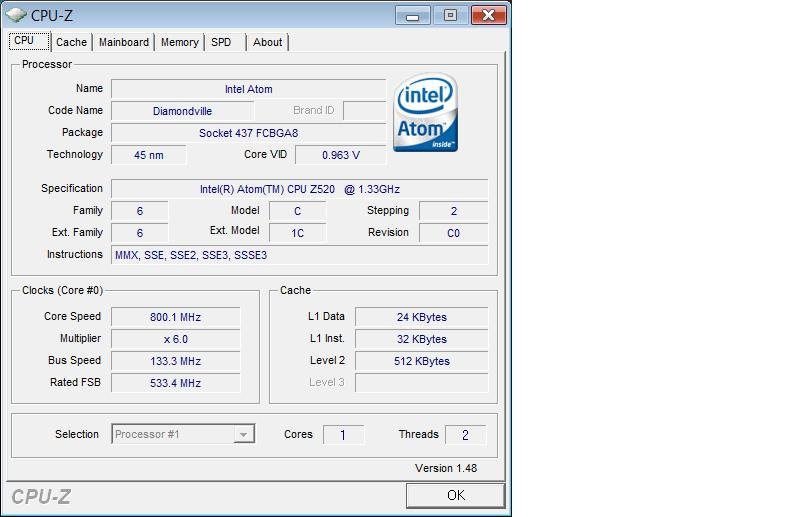This screenshot has width=800, height=517.
Task: Click the empty Brand ID field
Action: coord(364,111)
